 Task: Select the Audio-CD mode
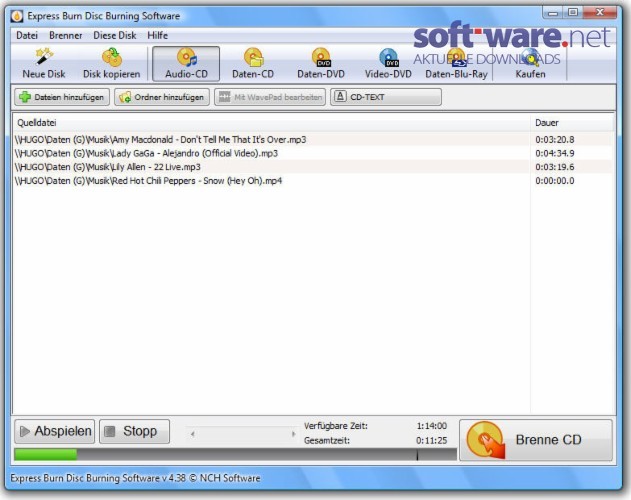[x=186, y=64]
